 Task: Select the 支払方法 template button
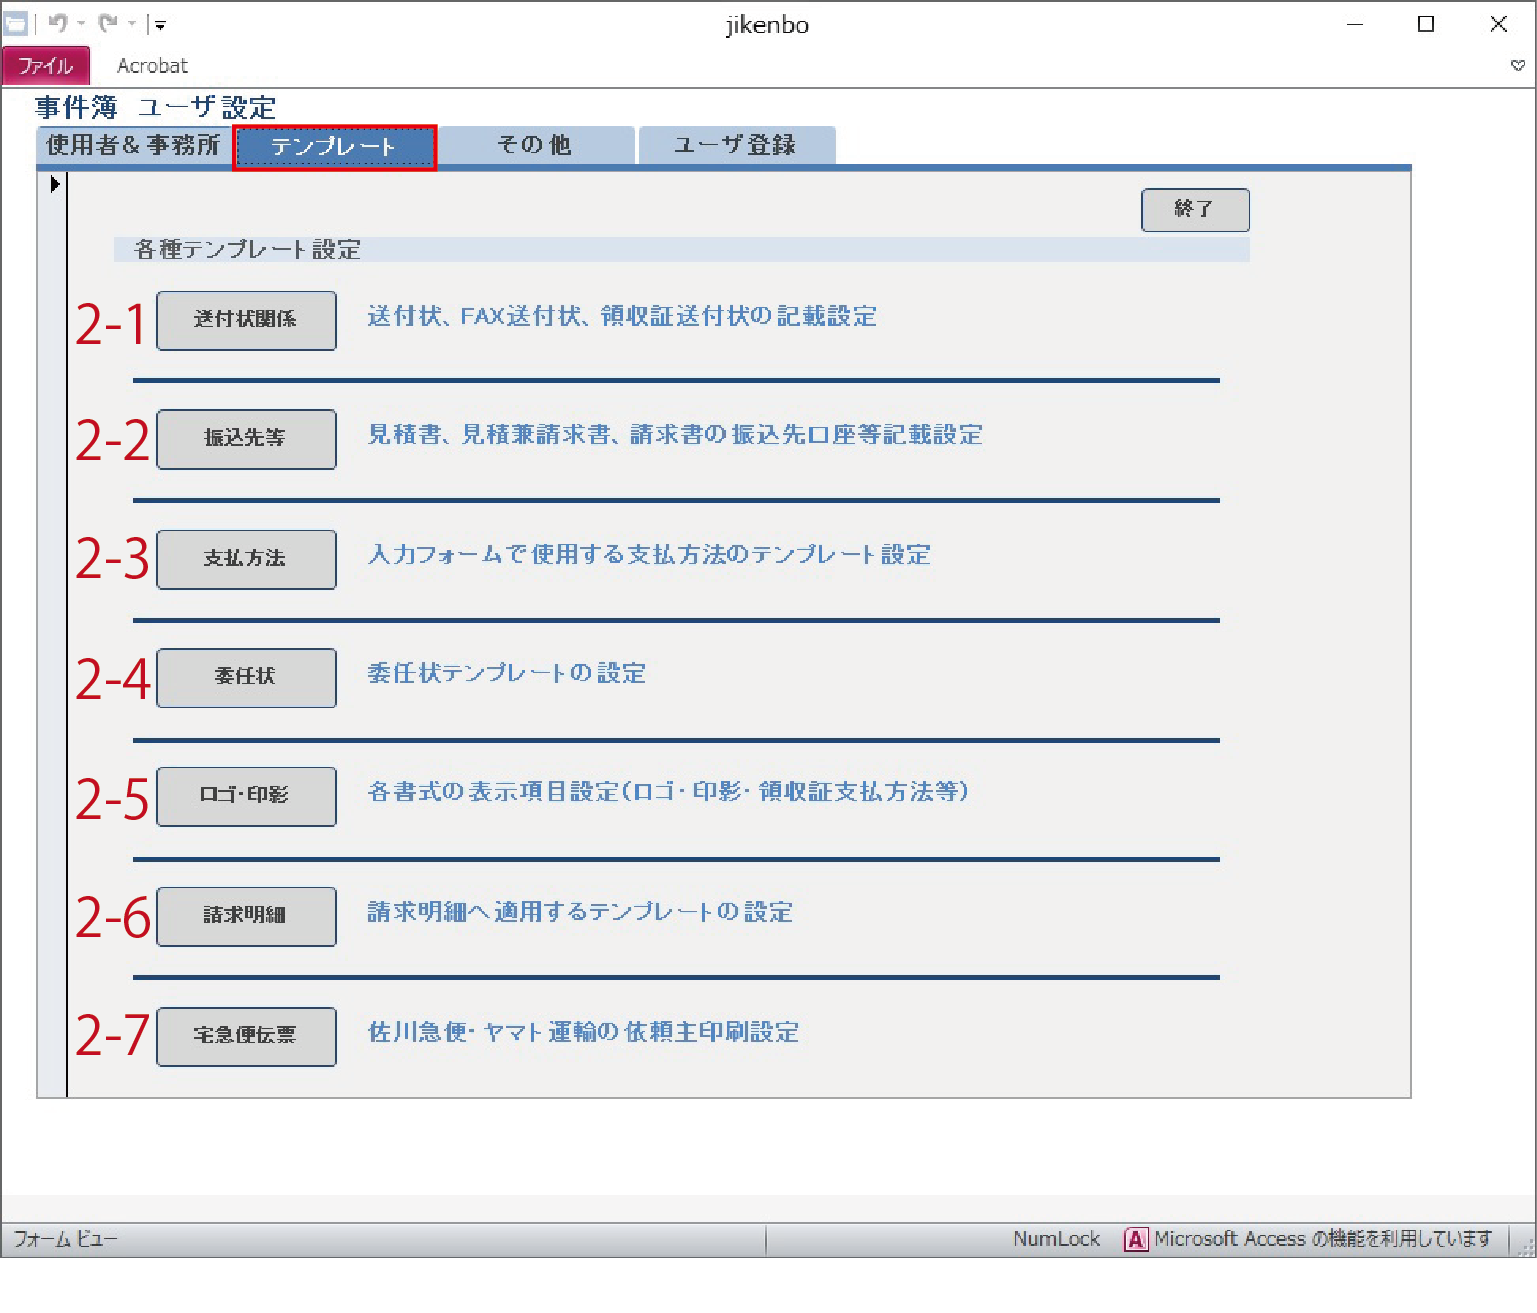(246, 559)
